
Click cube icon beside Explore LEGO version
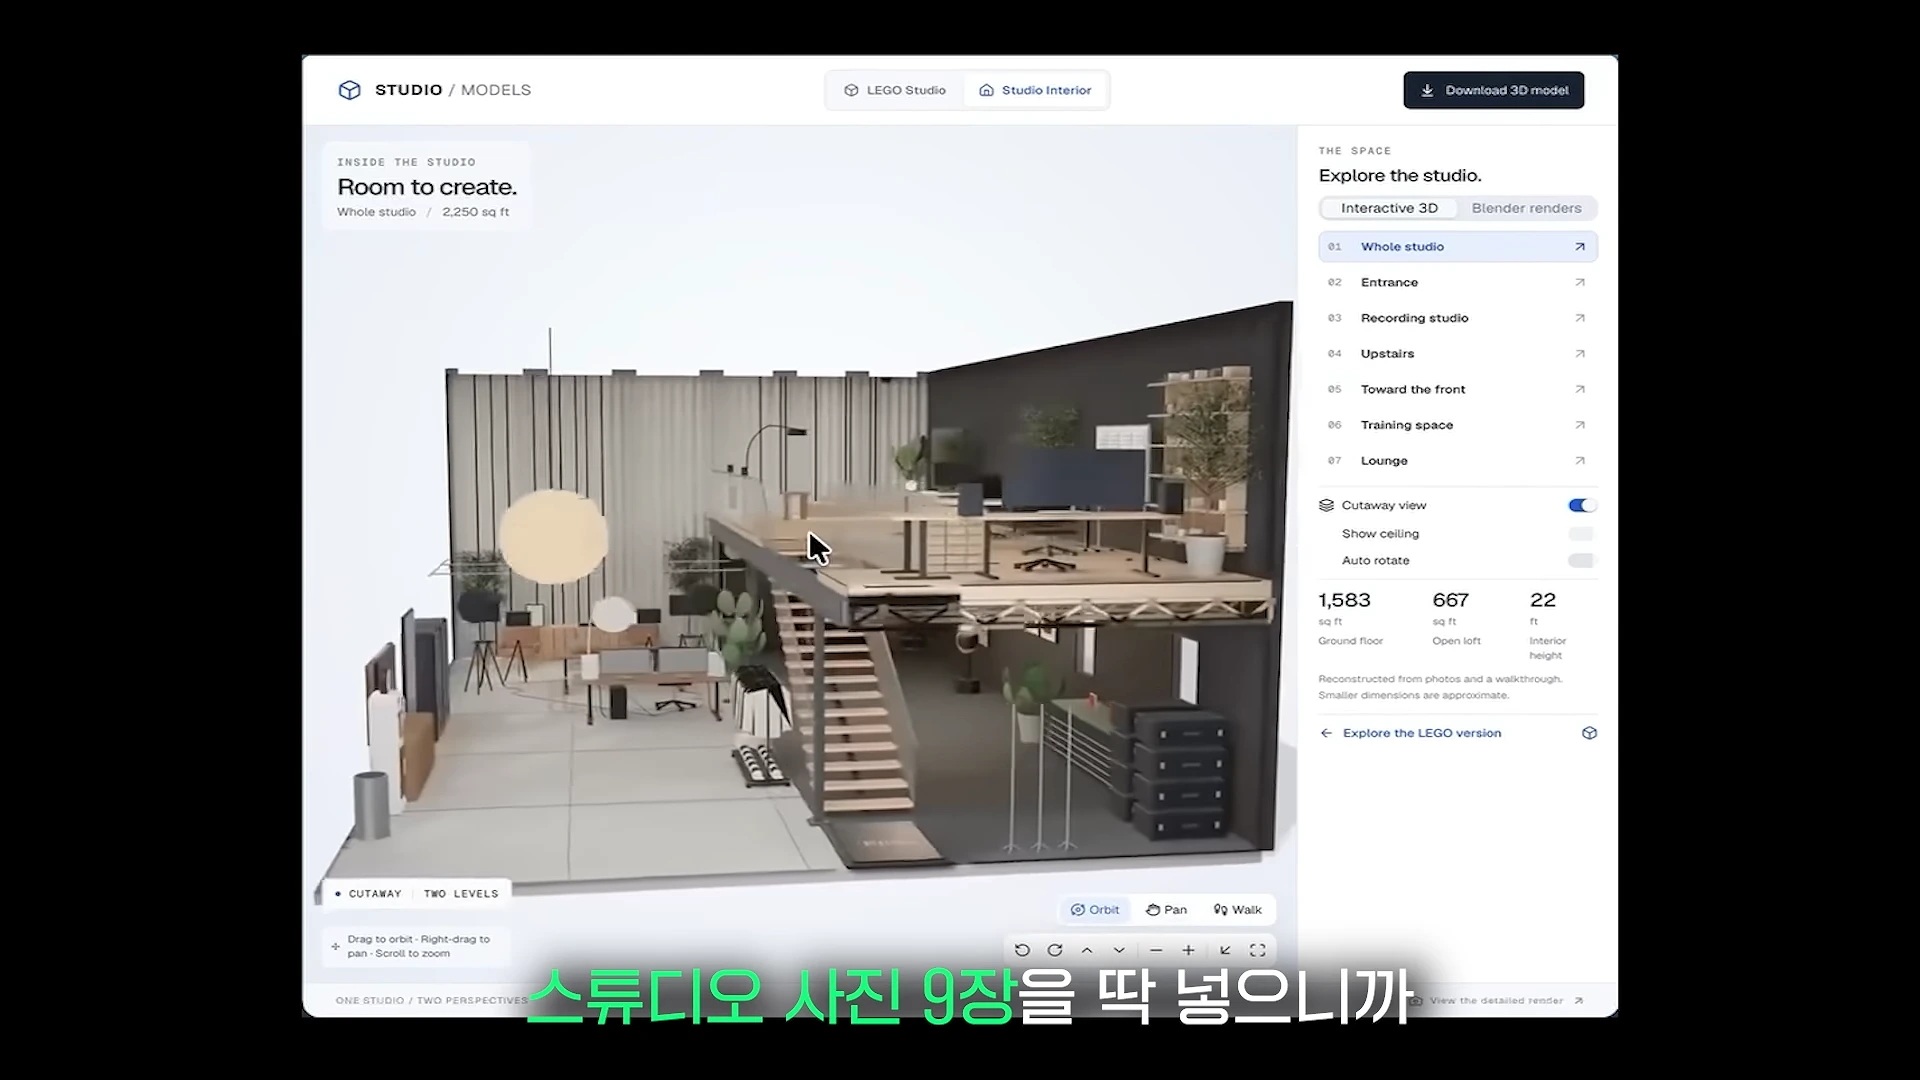pyautogui.click(x=1589, y=733)
